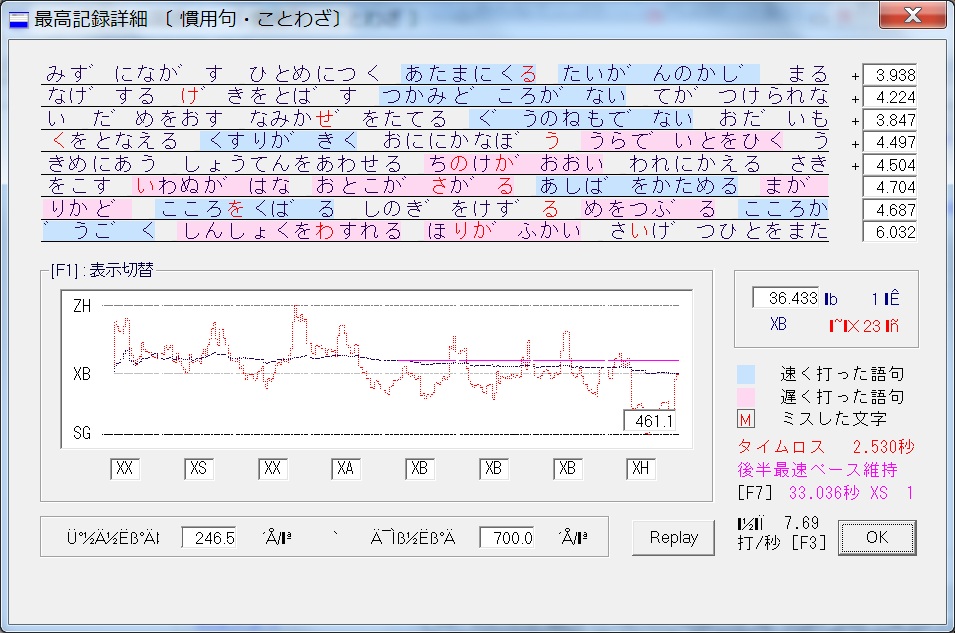The image size is (955, 633).
Task: Click the 6.032 line time field
Action: (x=888, y=232)
